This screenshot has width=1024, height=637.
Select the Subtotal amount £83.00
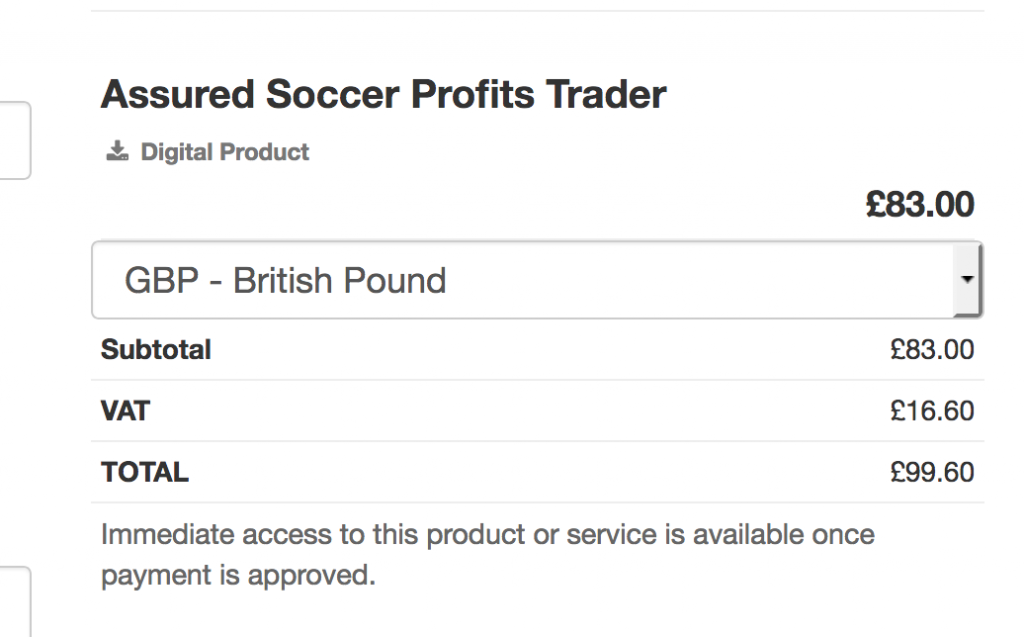[932, 350]
